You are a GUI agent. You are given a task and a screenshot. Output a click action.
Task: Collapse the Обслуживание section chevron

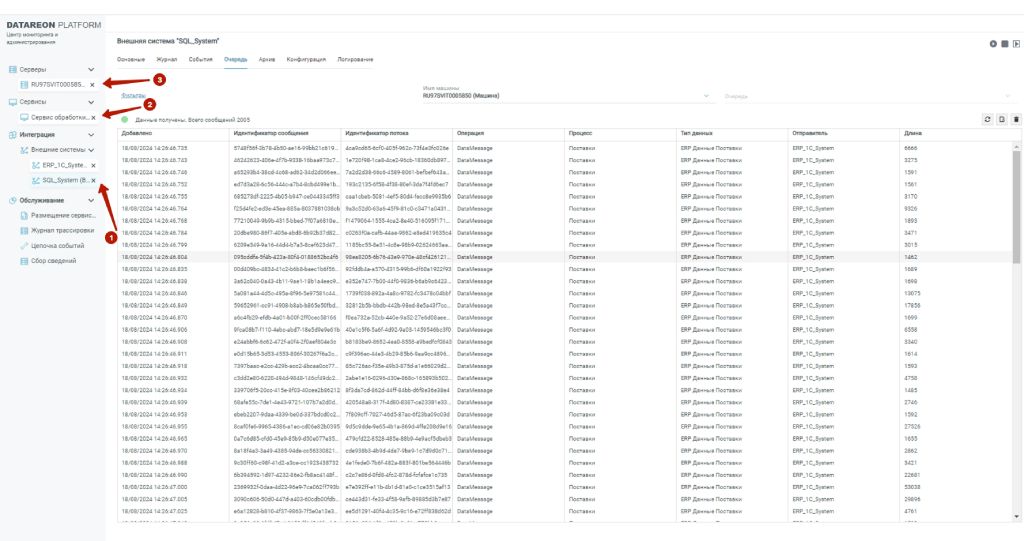click(x=91, y=201)
